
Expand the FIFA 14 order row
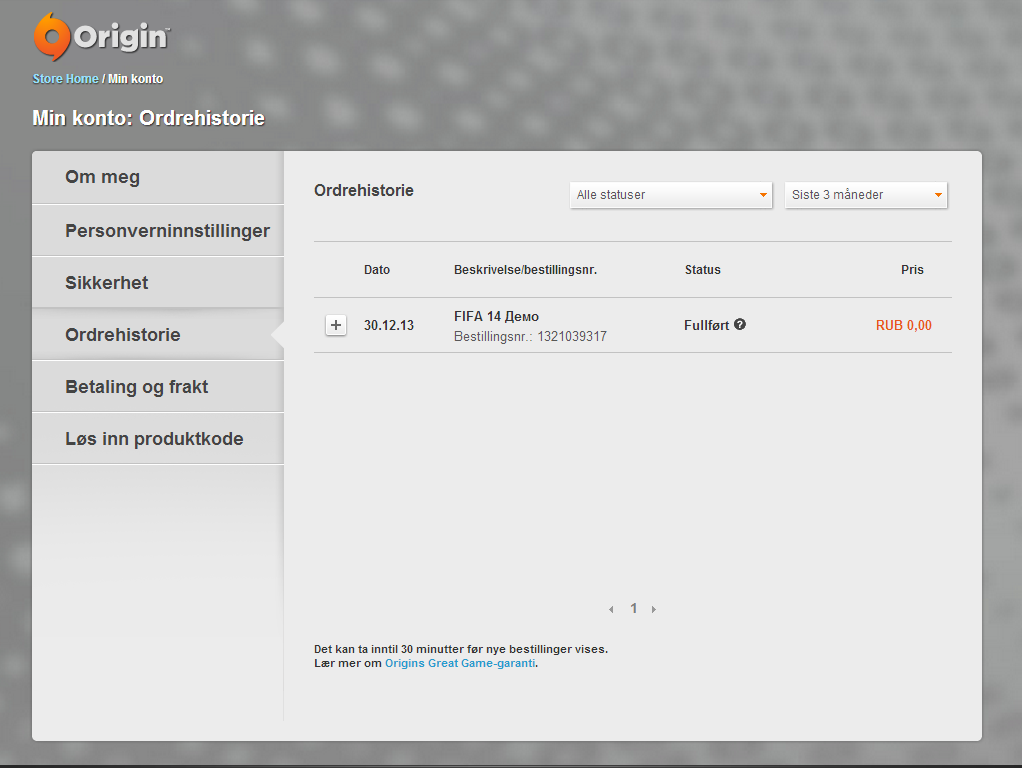pyautogui.click(x=336, y=325)
